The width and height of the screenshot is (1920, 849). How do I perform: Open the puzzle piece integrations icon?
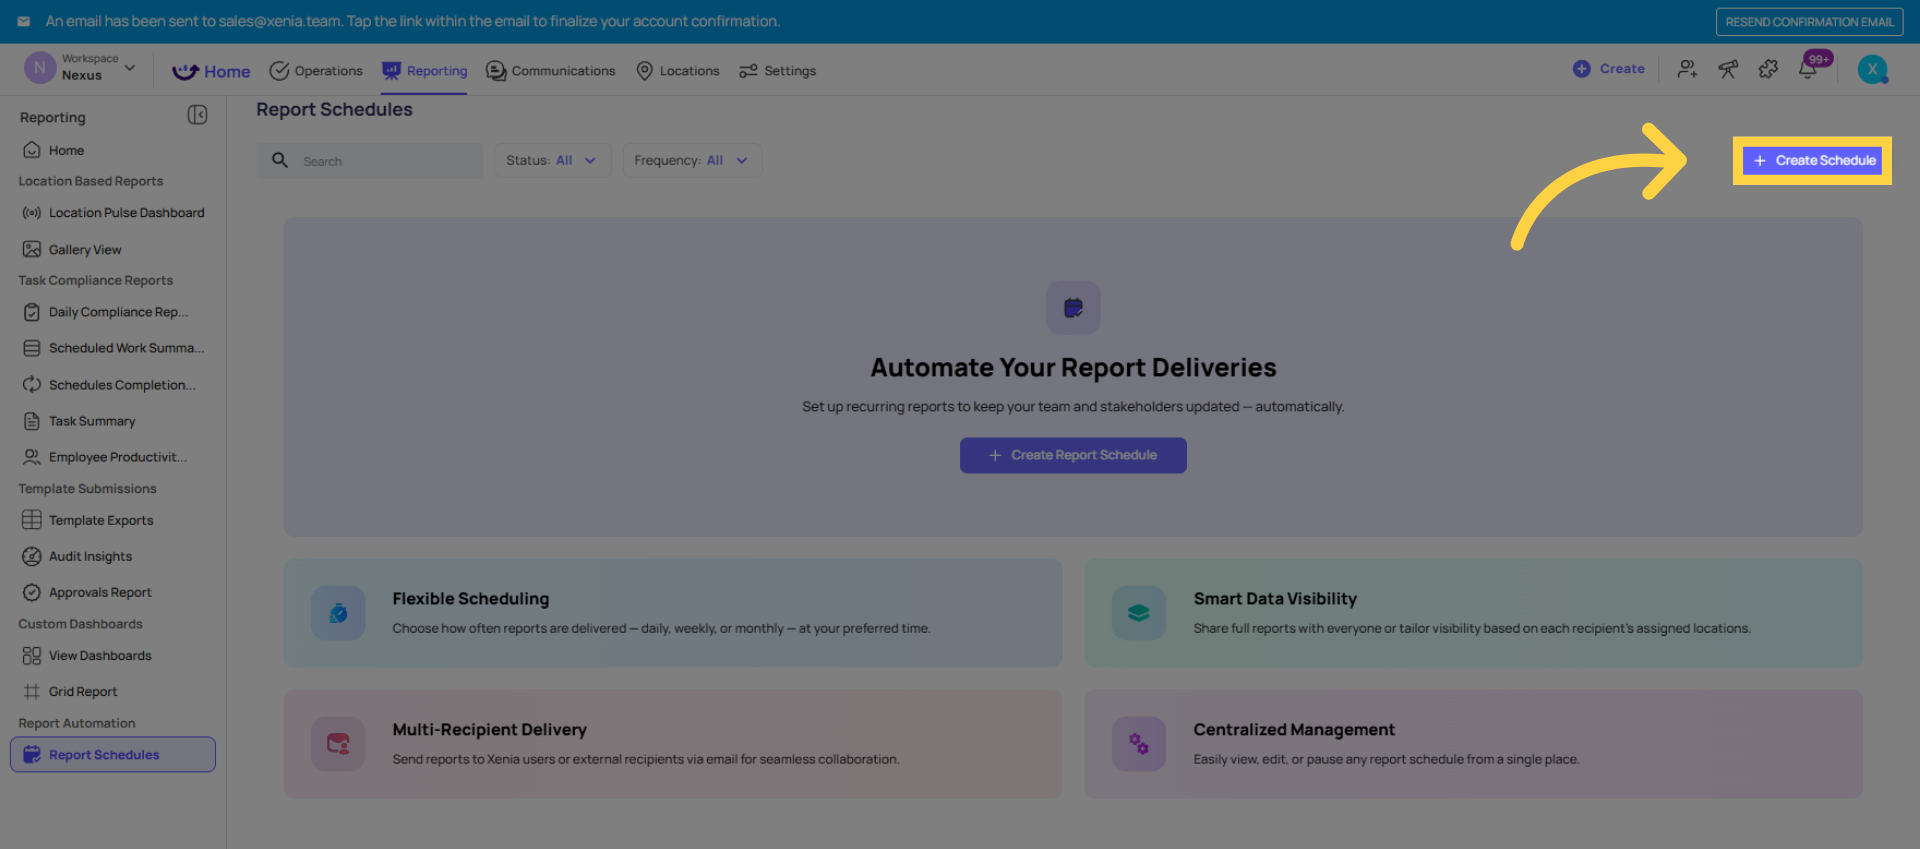[1768, 69]
